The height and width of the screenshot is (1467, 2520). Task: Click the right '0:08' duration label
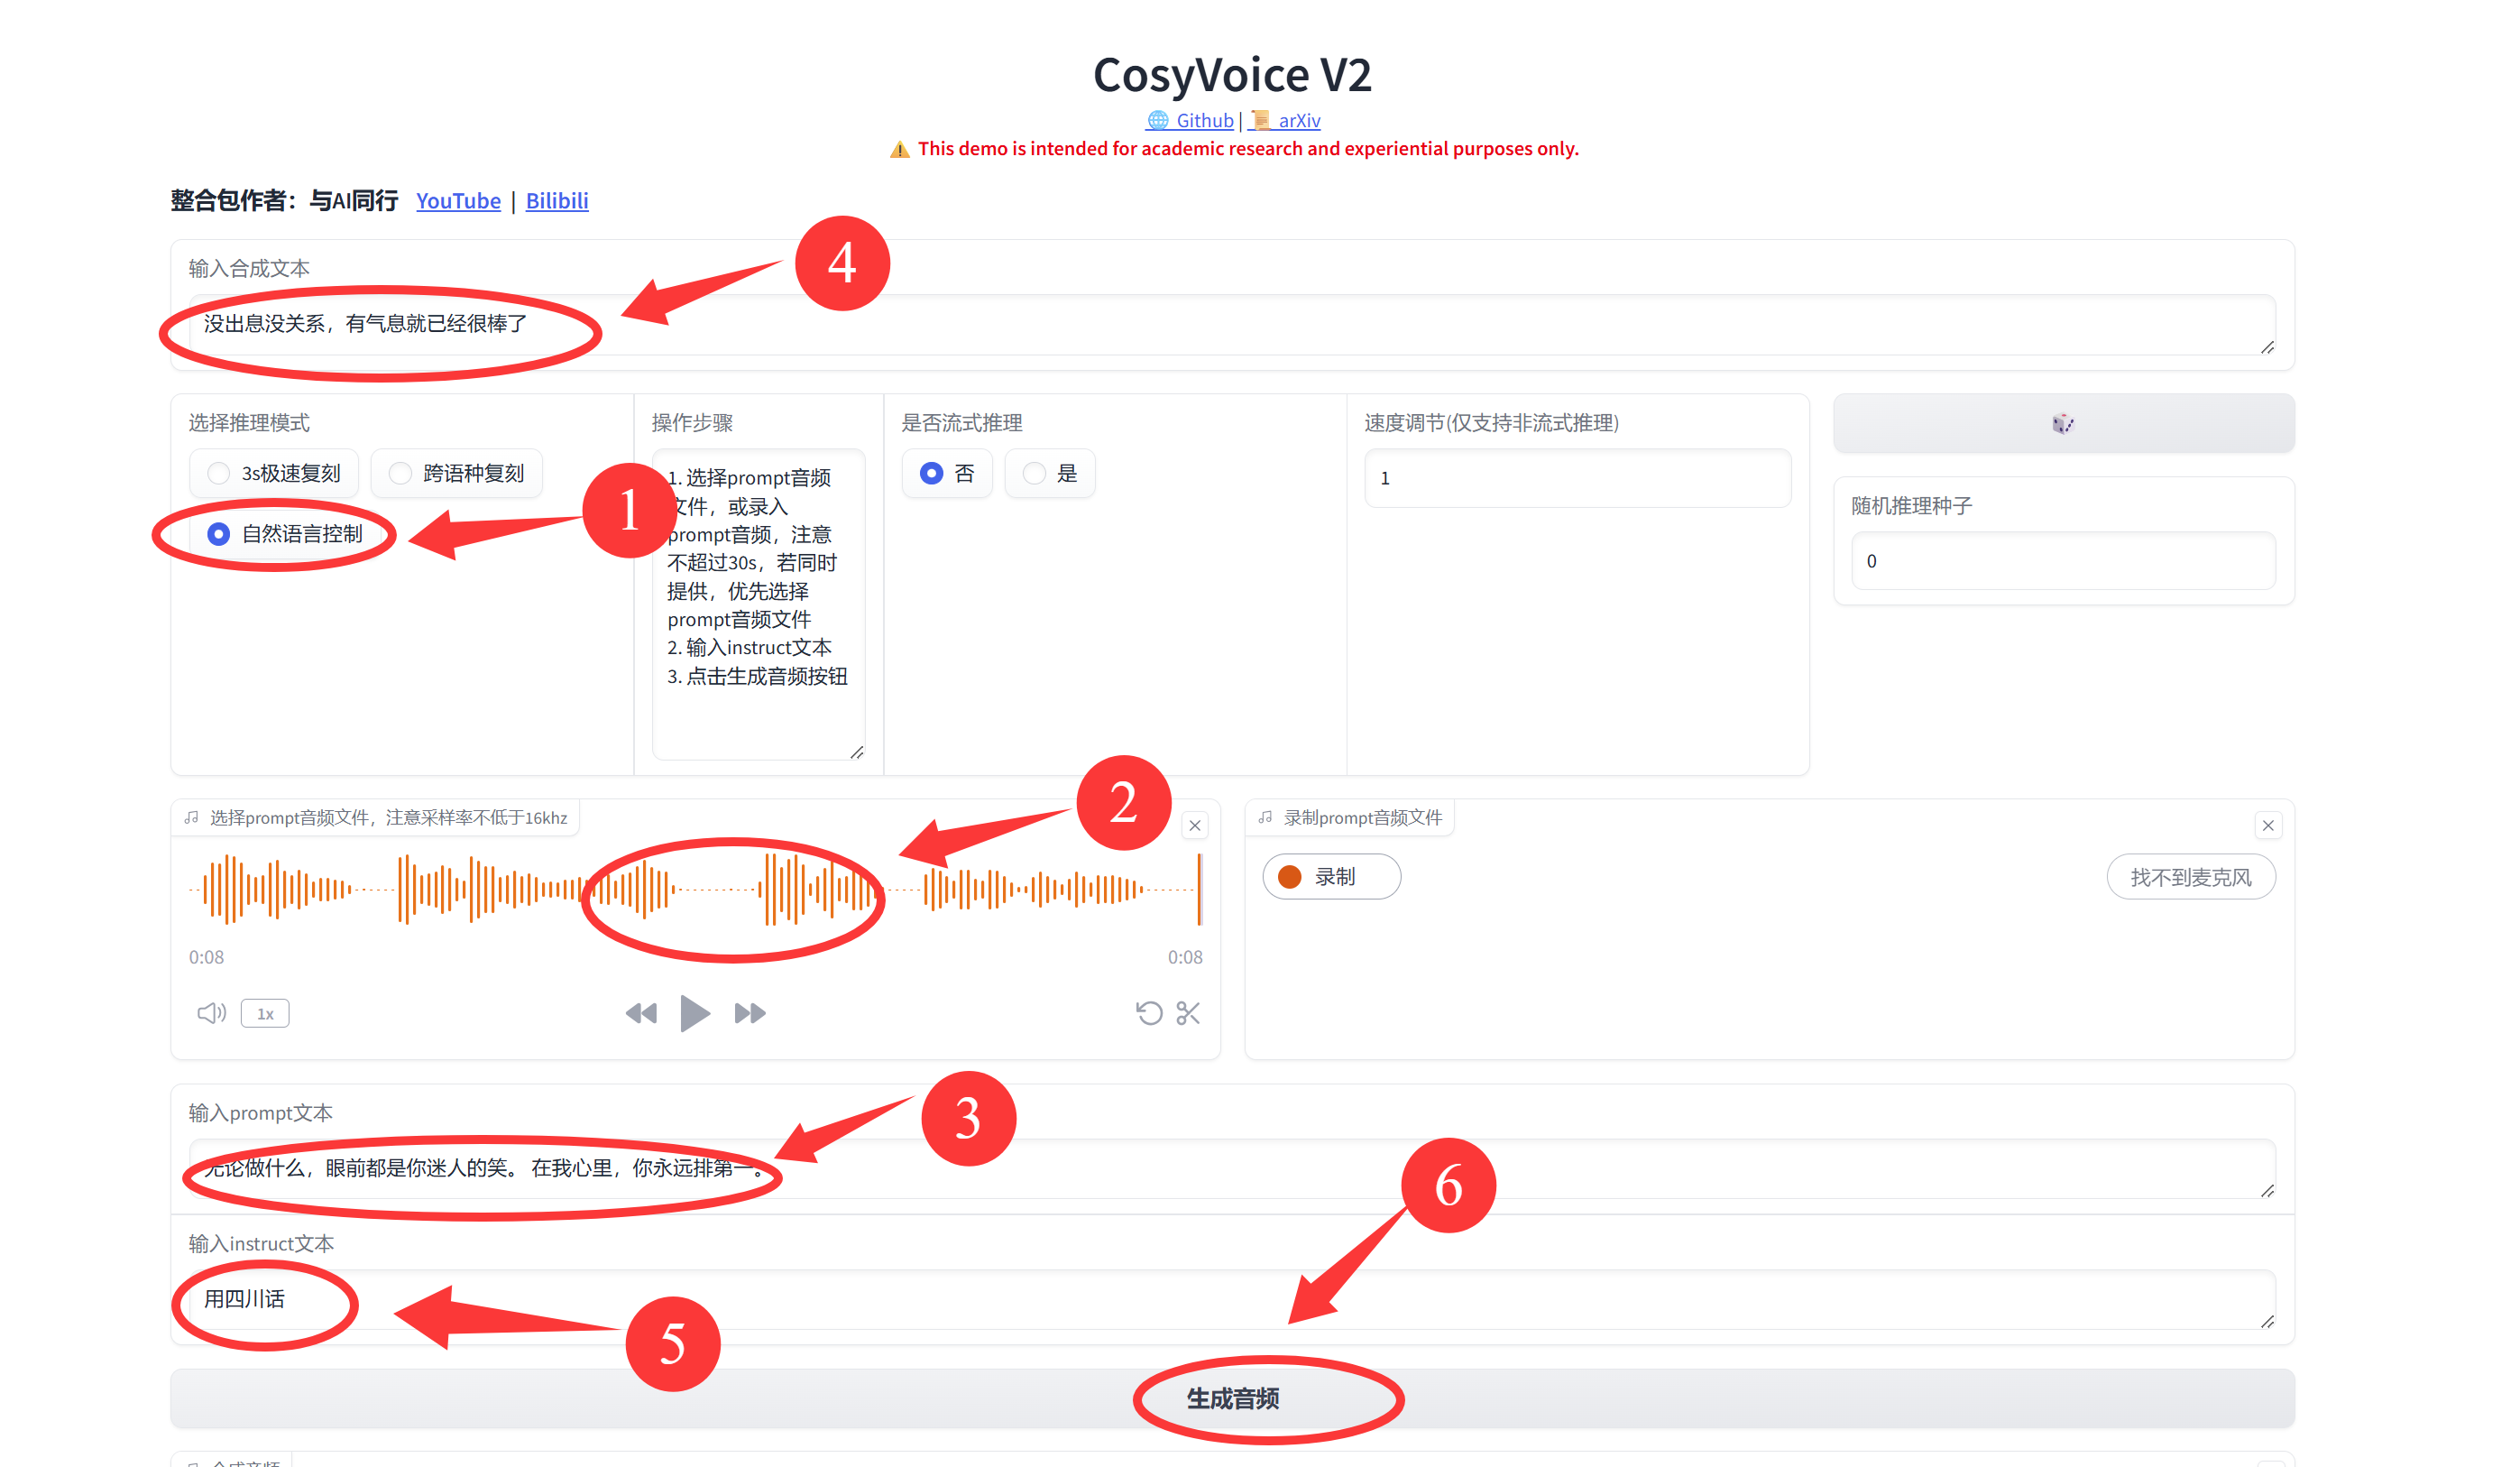1185,957
